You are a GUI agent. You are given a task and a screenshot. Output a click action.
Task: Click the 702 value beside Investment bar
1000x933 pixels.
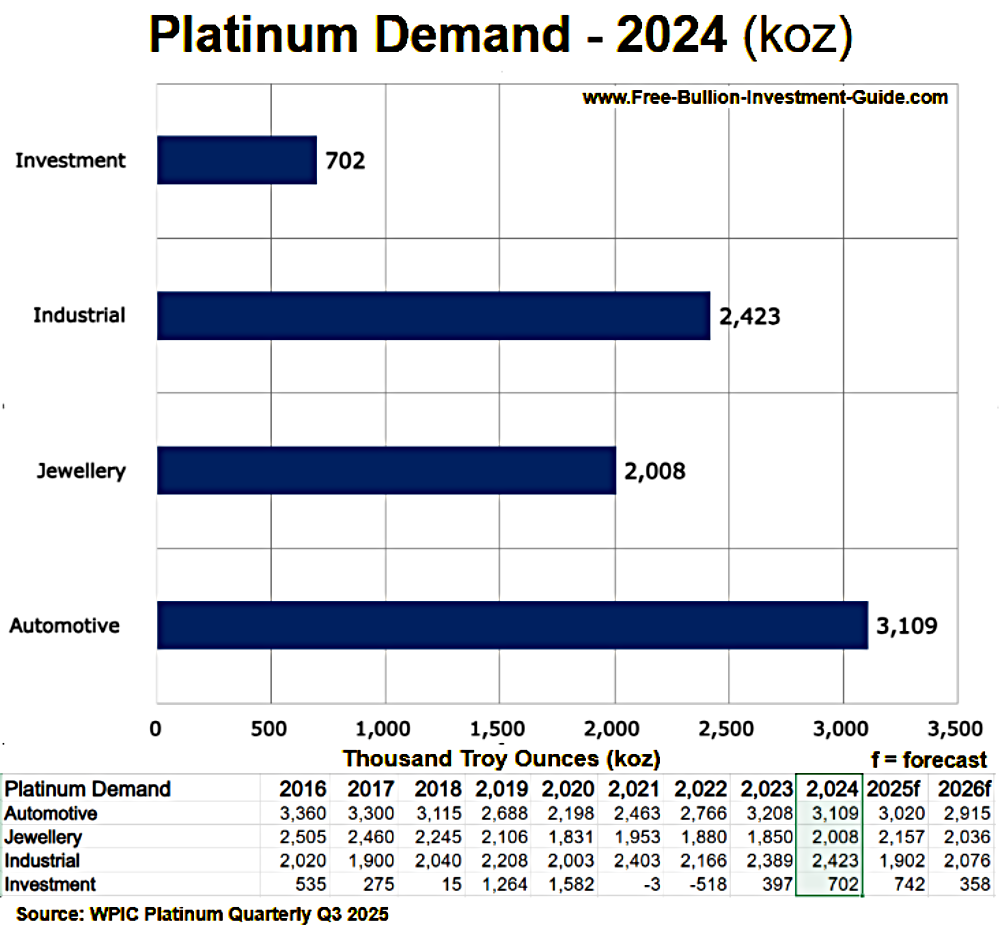click(344, 160)
